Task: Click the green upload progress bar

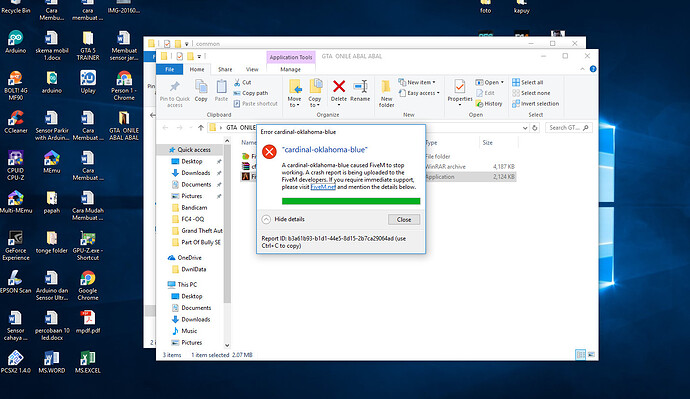Action: [x=351, y=201]
